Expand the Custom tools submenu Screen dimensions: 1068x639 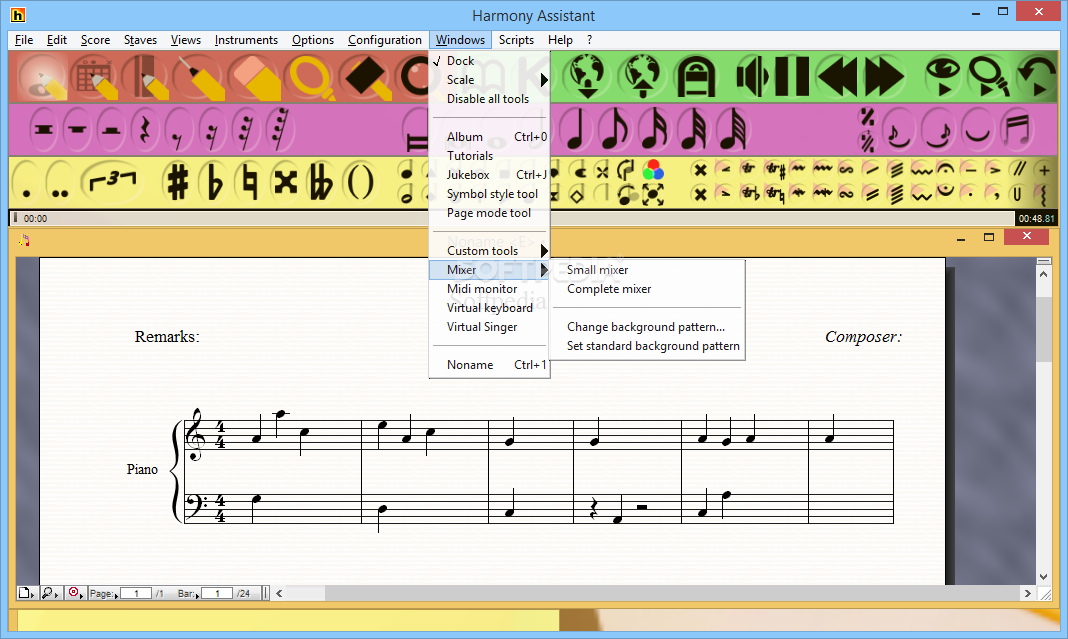(489, 251)
